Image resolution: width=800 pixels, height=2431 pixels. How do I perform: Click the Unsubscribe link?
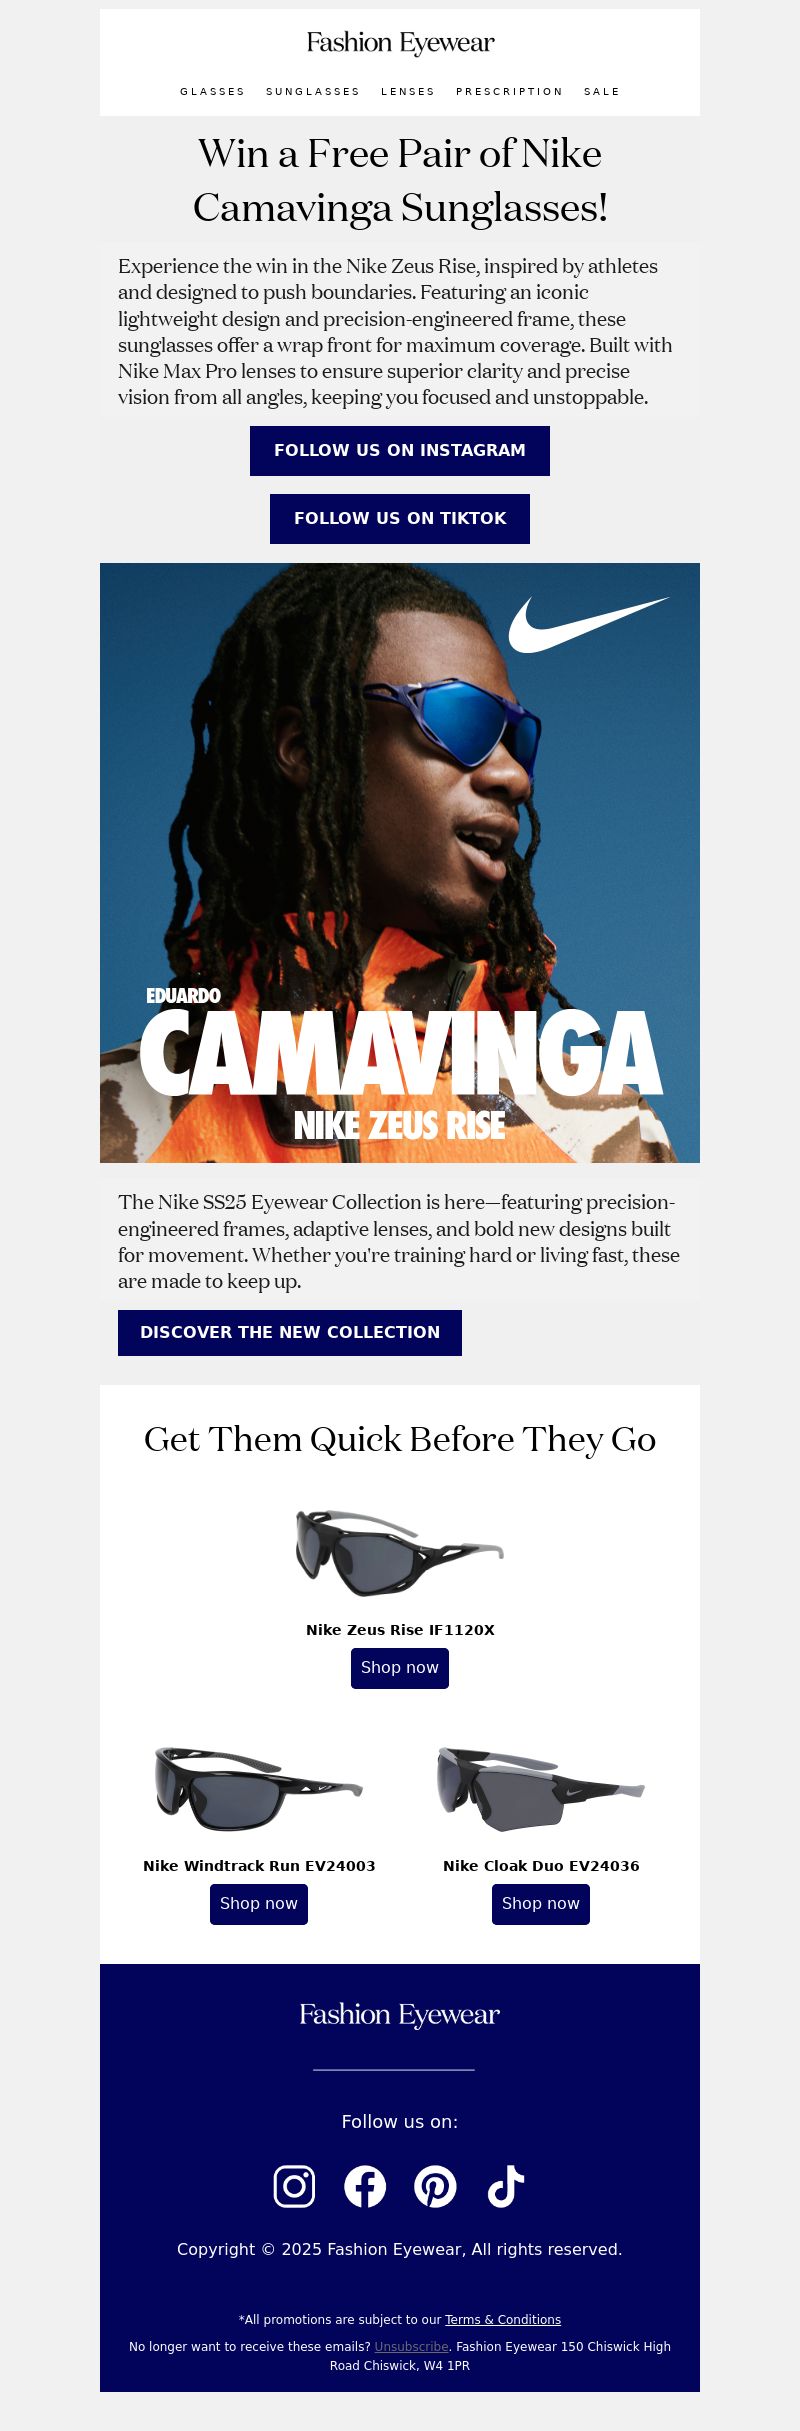(411, 2347)
